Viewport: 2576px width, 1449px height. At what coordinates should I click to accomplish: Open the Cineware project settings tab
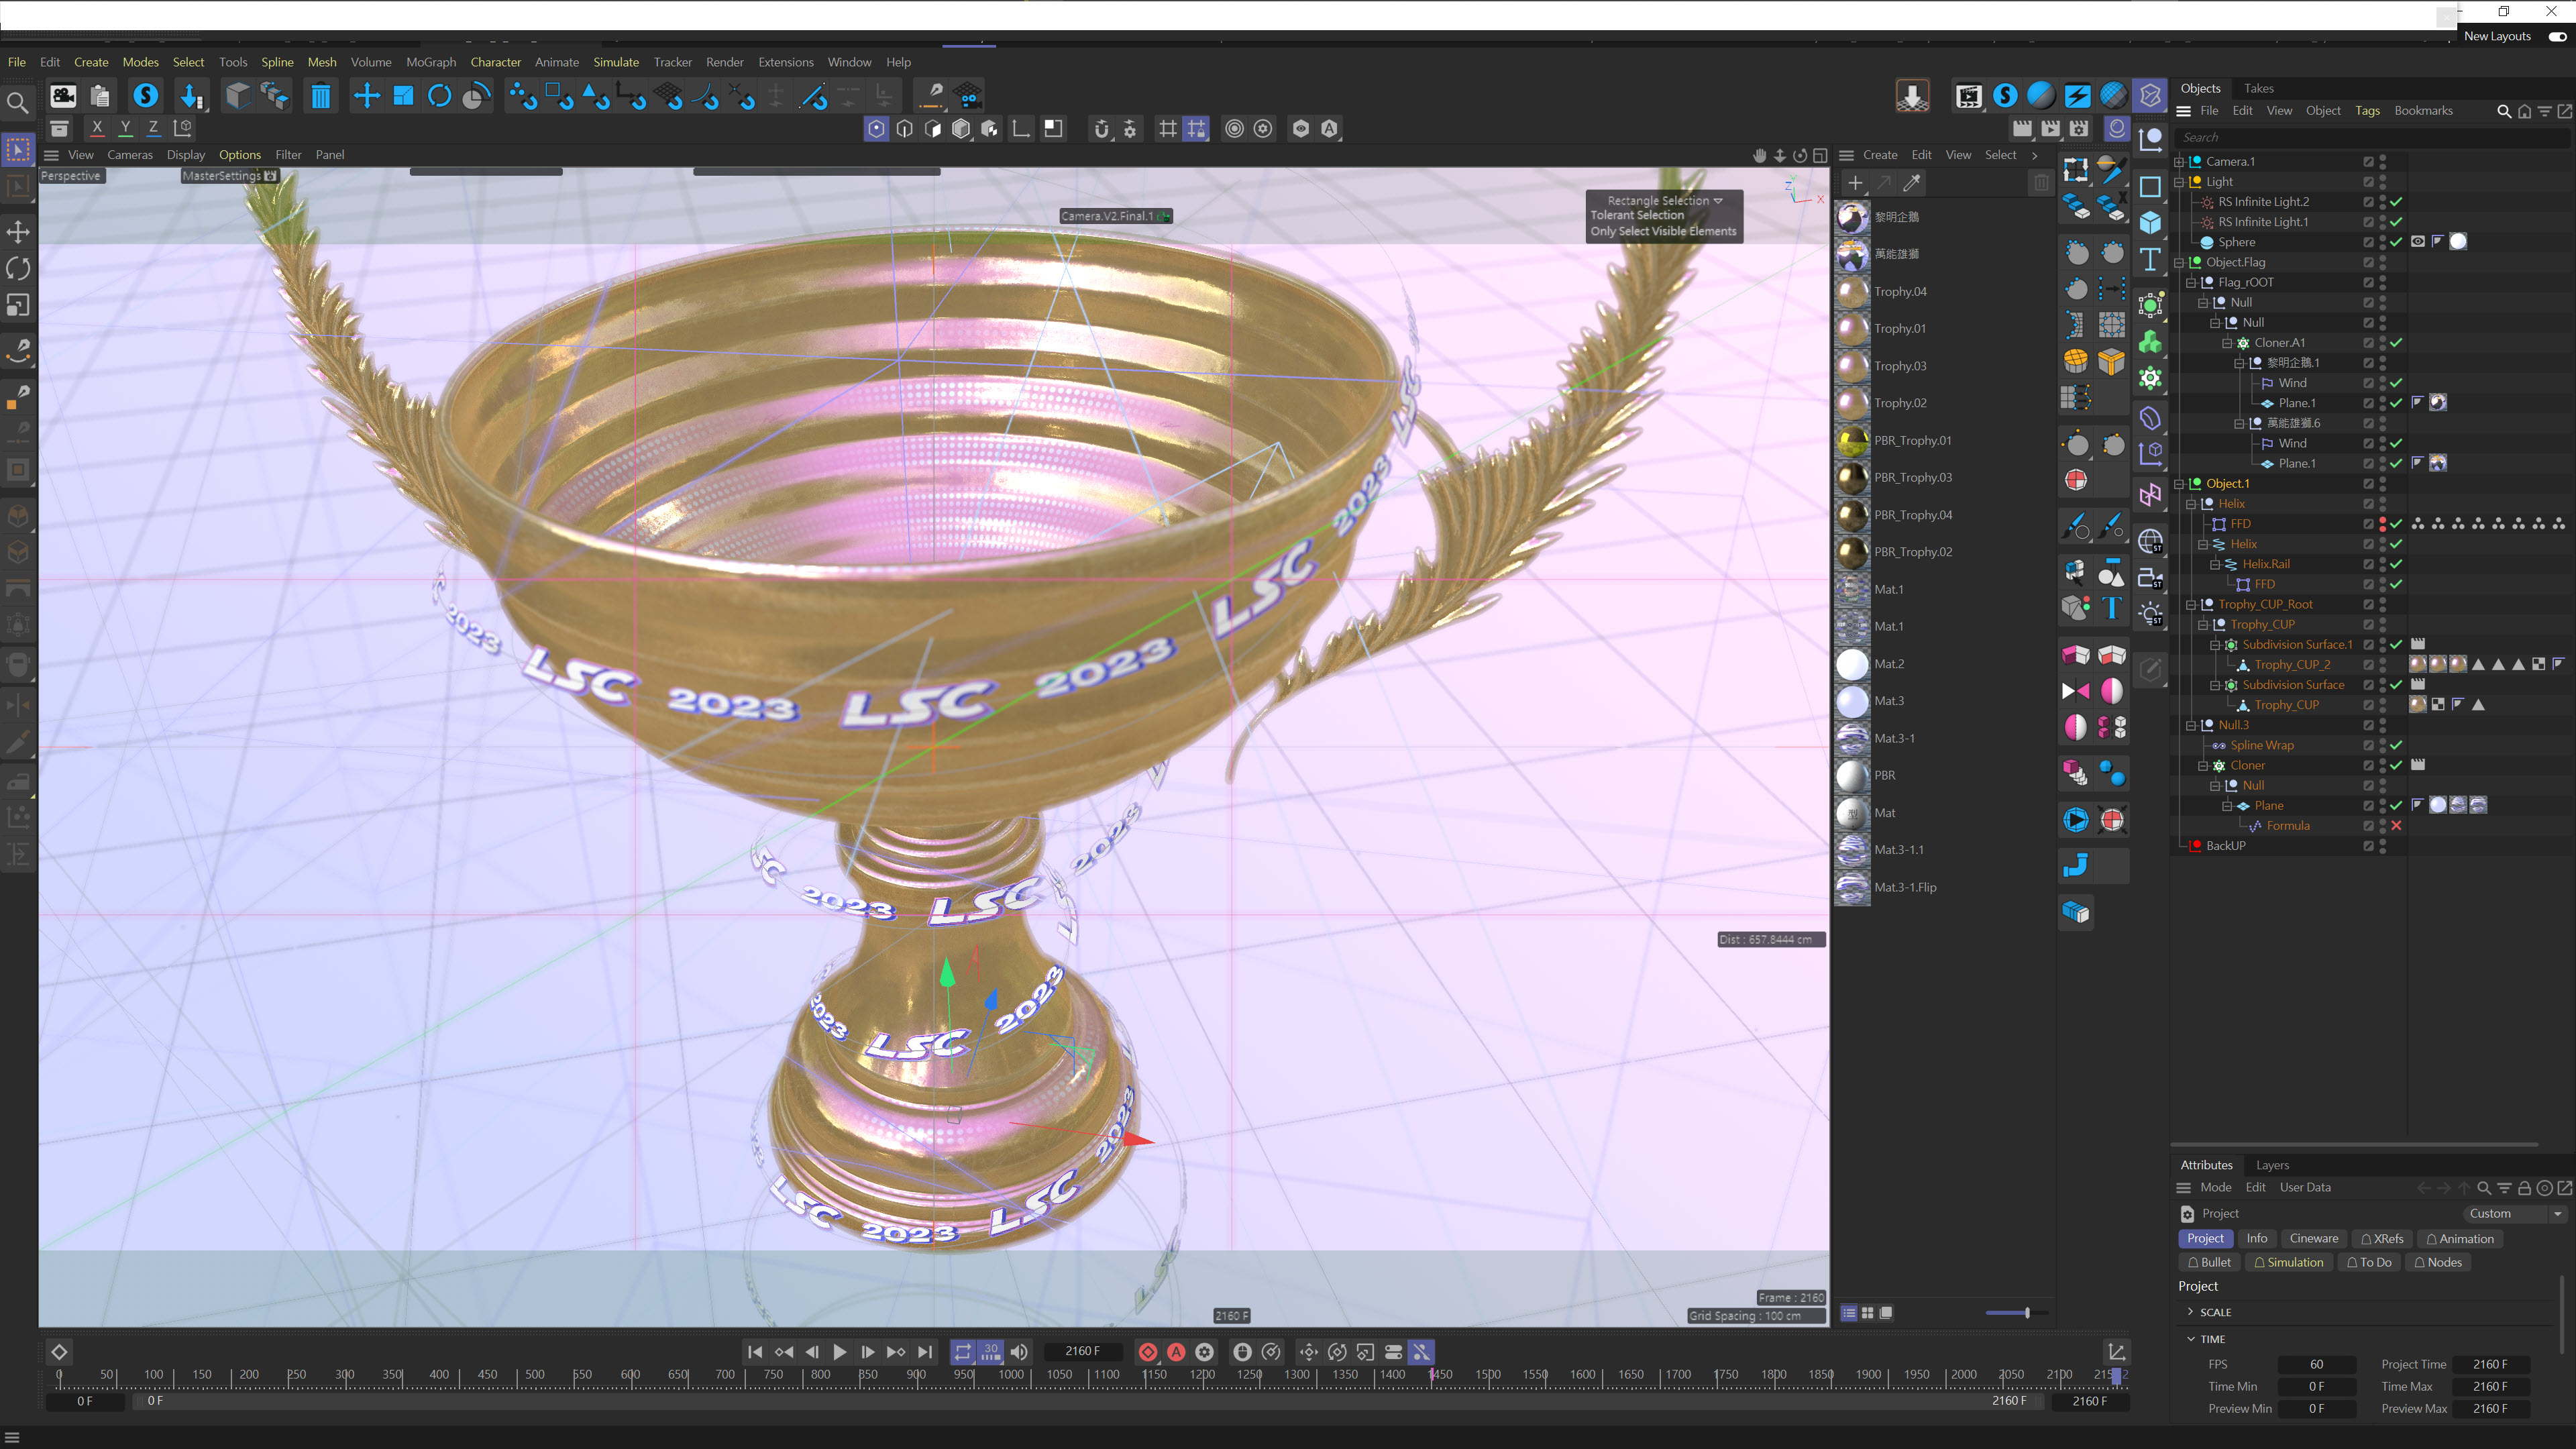pyautogui.click(x=2313, y=1238)
